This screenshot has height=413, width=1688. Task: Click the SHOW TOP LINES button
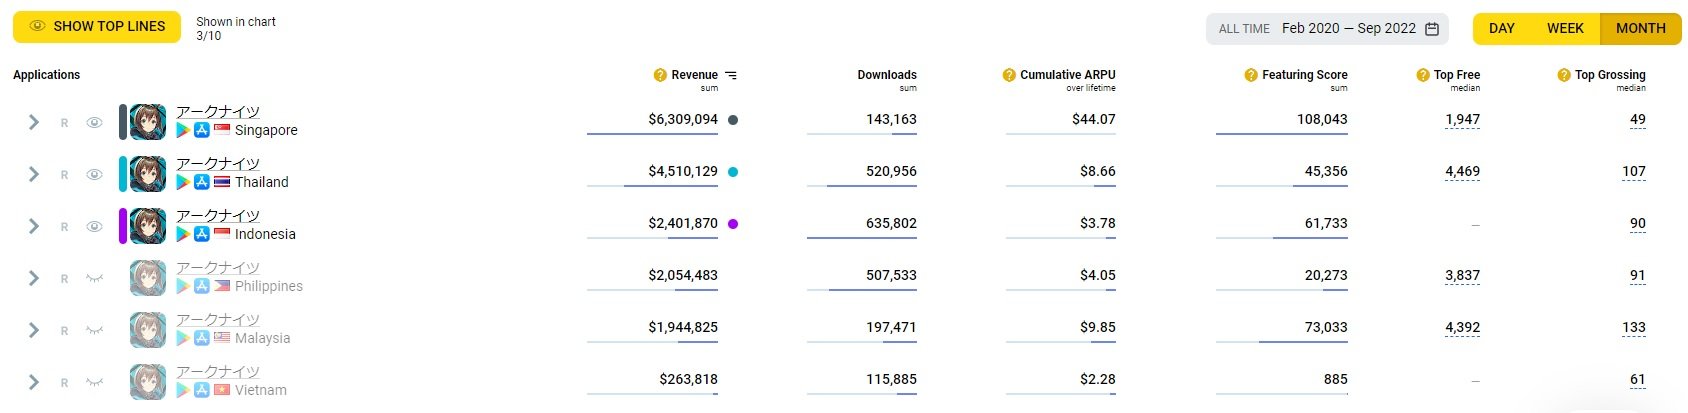(97, 27)
